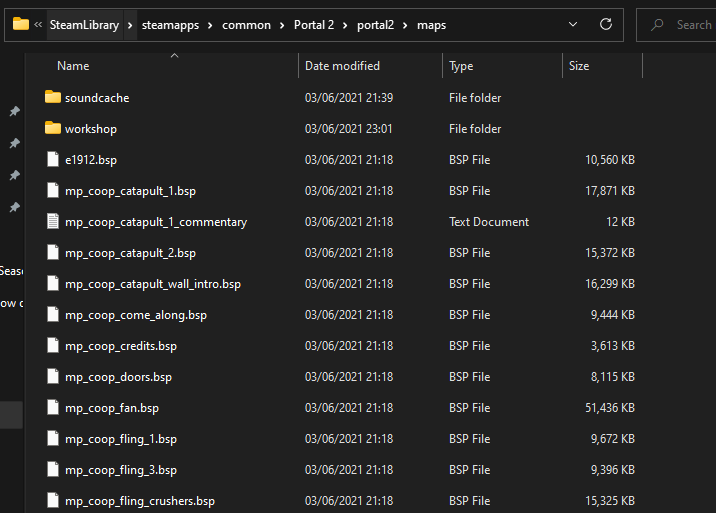Select mp_coop_catapult_2.bsp file icon

(53, 252)
